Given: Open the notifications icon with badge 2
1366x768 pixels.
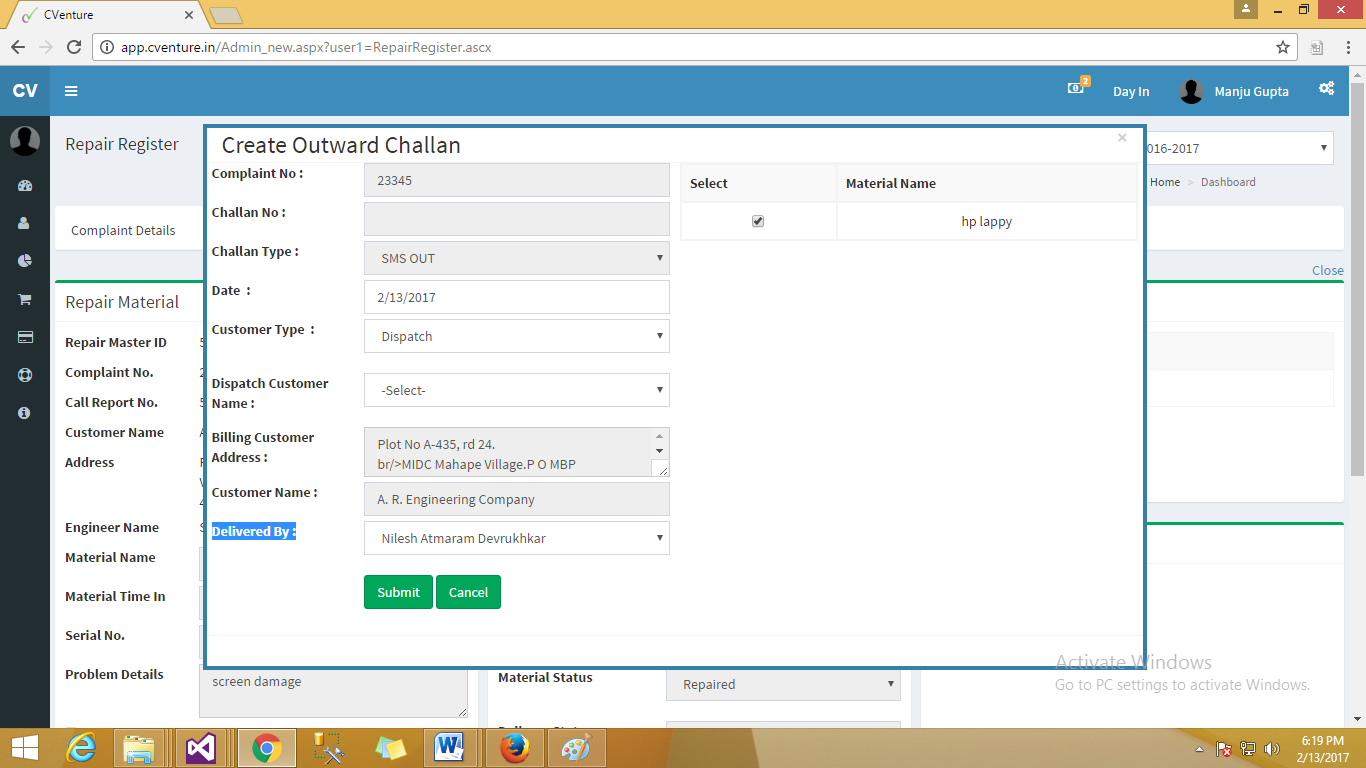Looking at the screenshot, I should (1077, 87).
